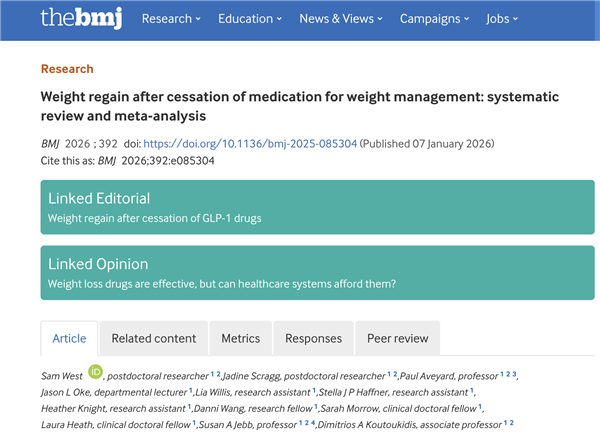
Task: Open Sam West's ORCID iD icon
Action: coord(95,372)
